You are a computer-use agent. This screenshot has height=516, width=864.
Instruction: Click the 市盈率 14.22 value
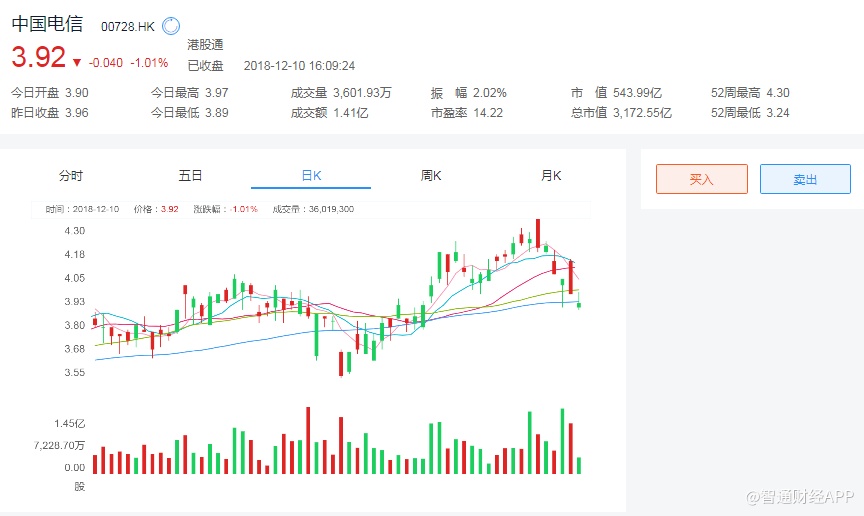click(489, 113)
